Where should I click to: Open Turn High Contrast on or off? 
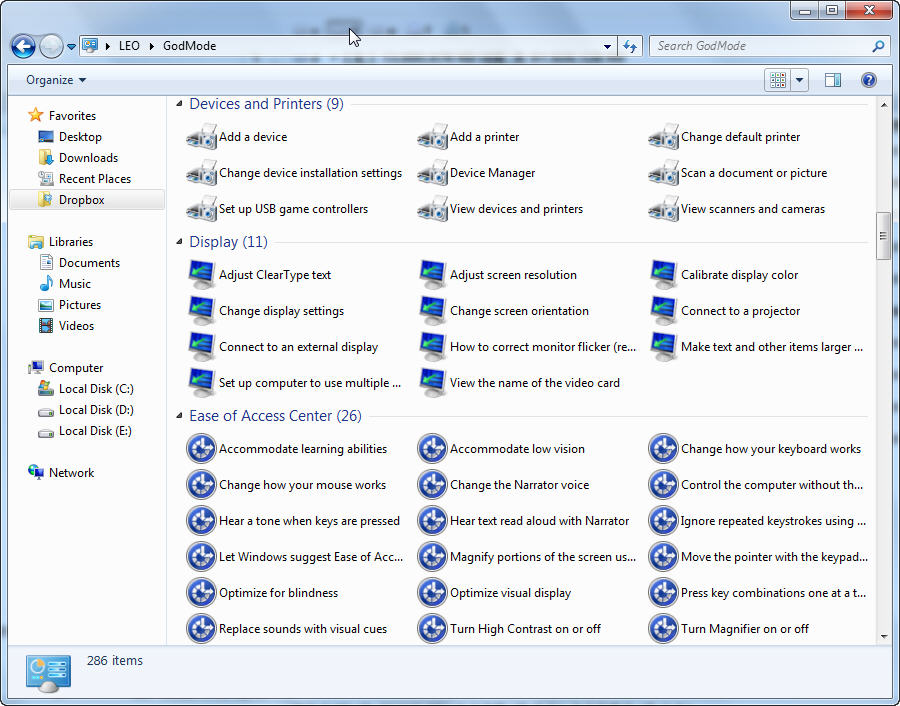[509, 629]
